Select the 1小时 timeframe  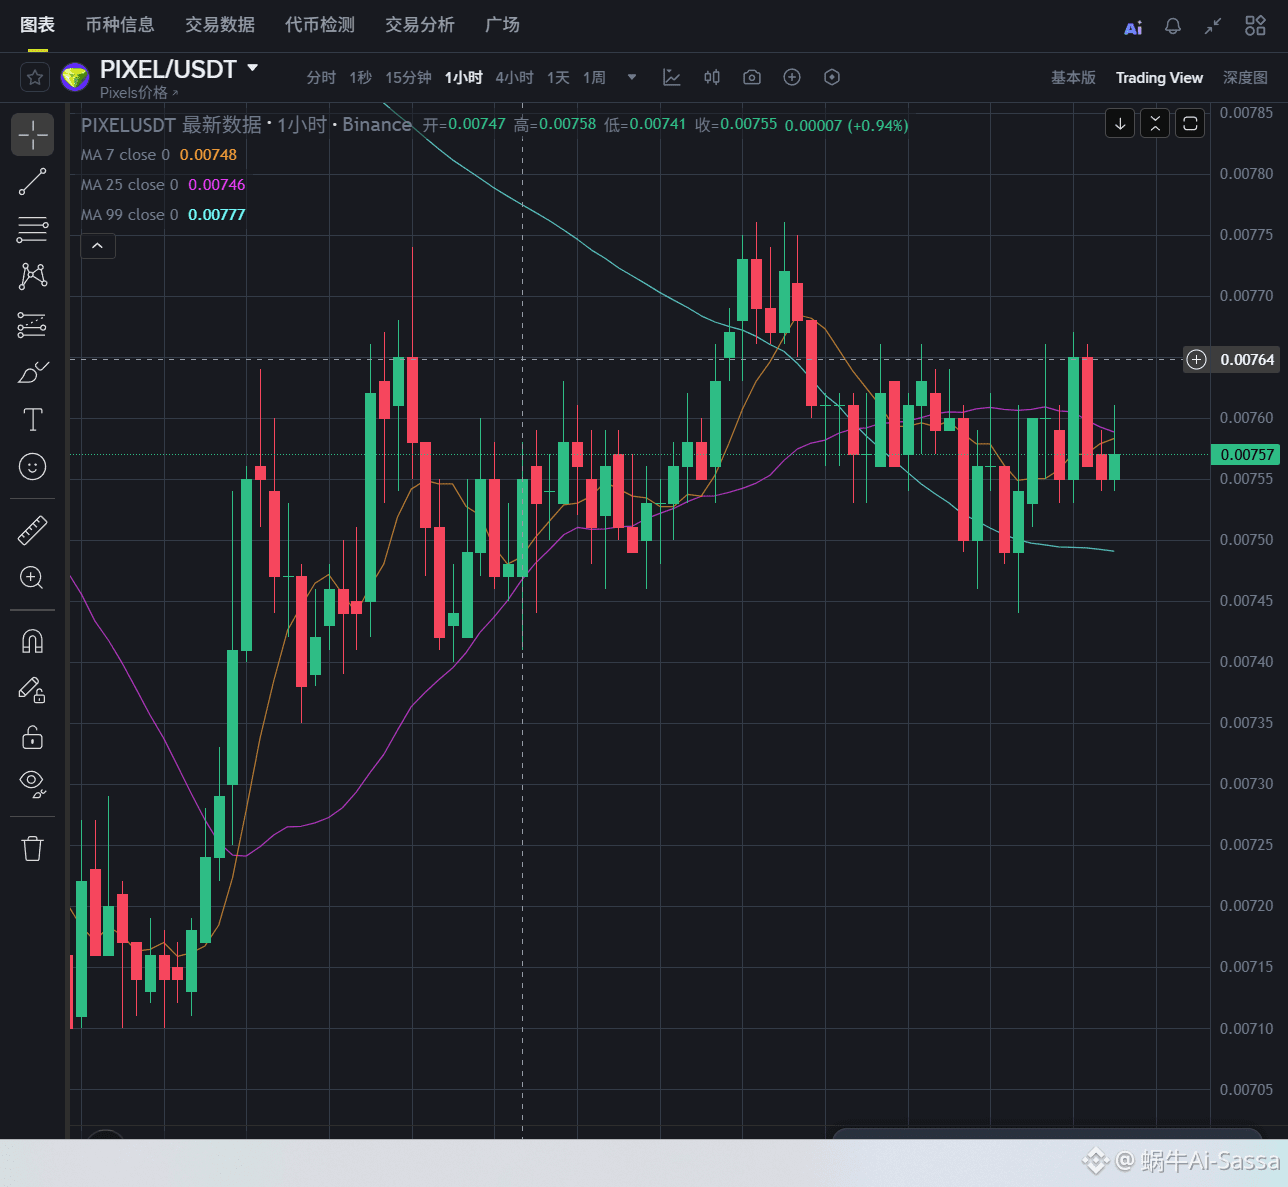(463, 78)
